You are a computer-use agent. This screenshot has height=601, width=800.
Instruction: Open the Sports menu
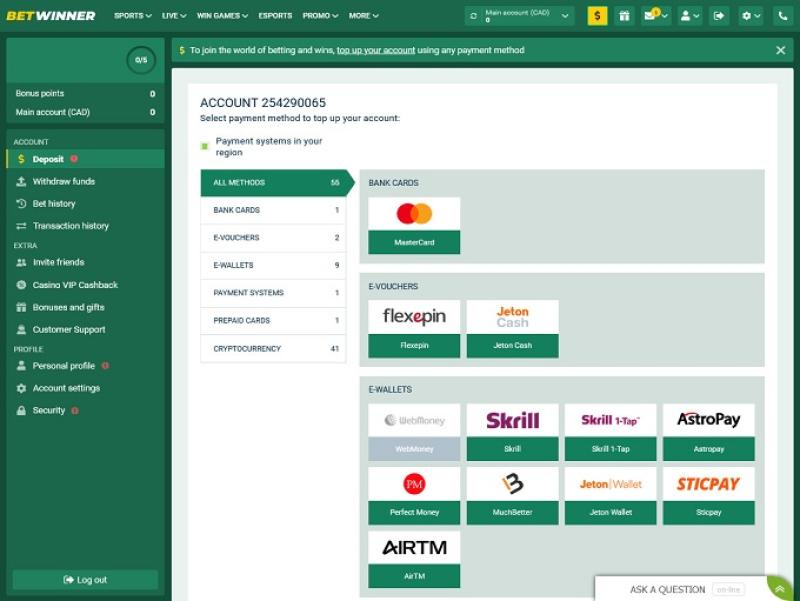pyautogui.click(x=132, y=16)
